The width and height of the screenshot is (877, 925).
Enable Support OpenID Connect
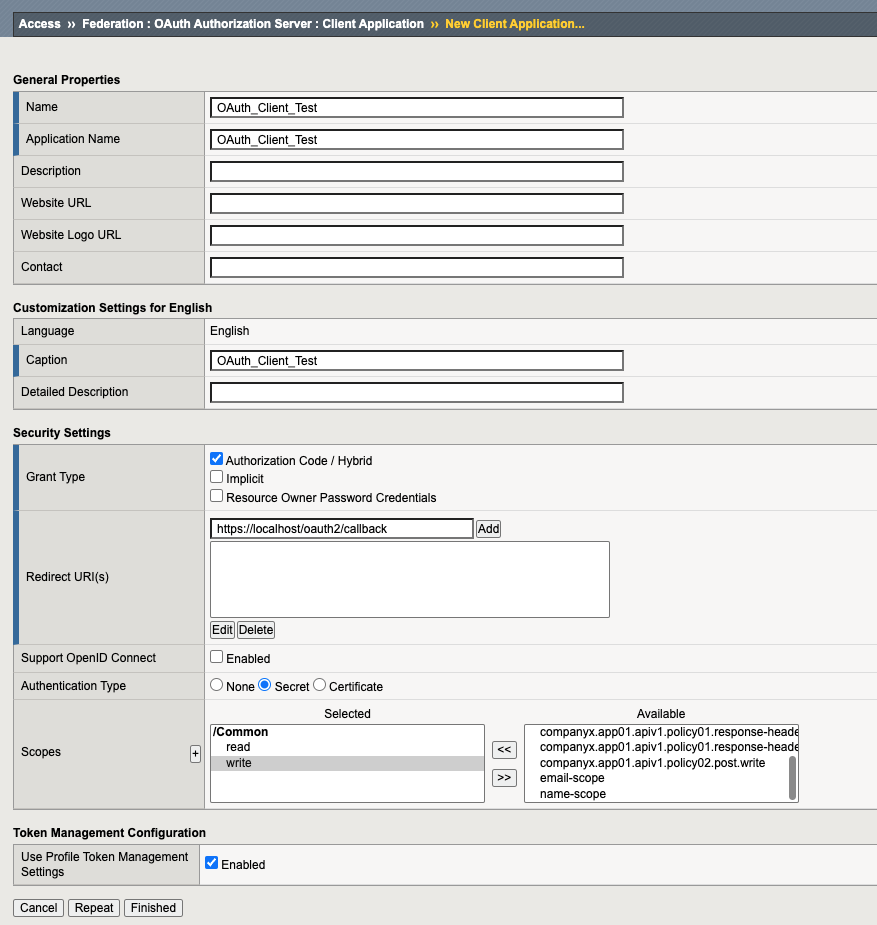pyautogui.click(x=217, y=657)
